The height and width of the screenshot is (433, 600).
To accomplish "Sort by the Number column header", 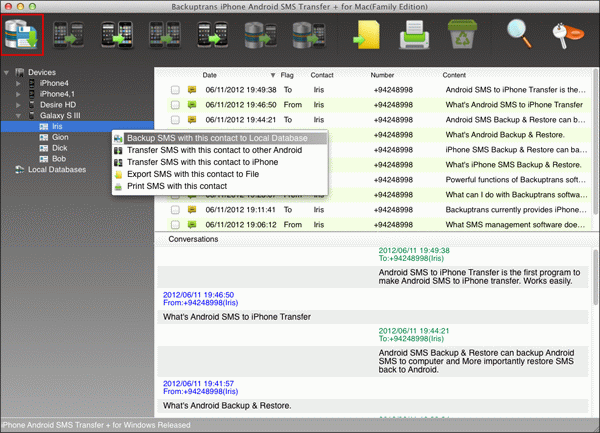I will 382,75.
